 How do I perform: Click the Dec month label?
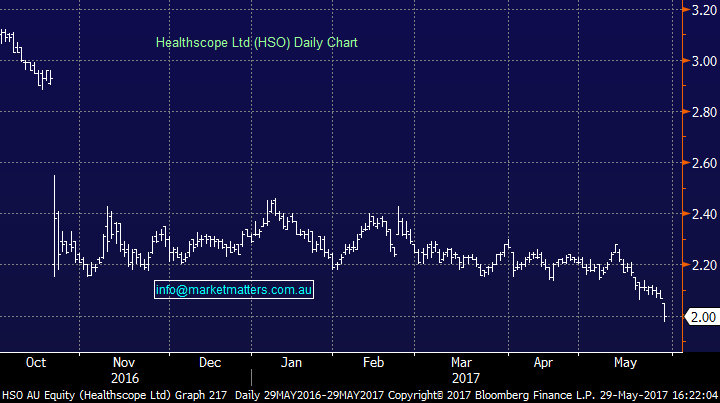[x=210, y=363]
